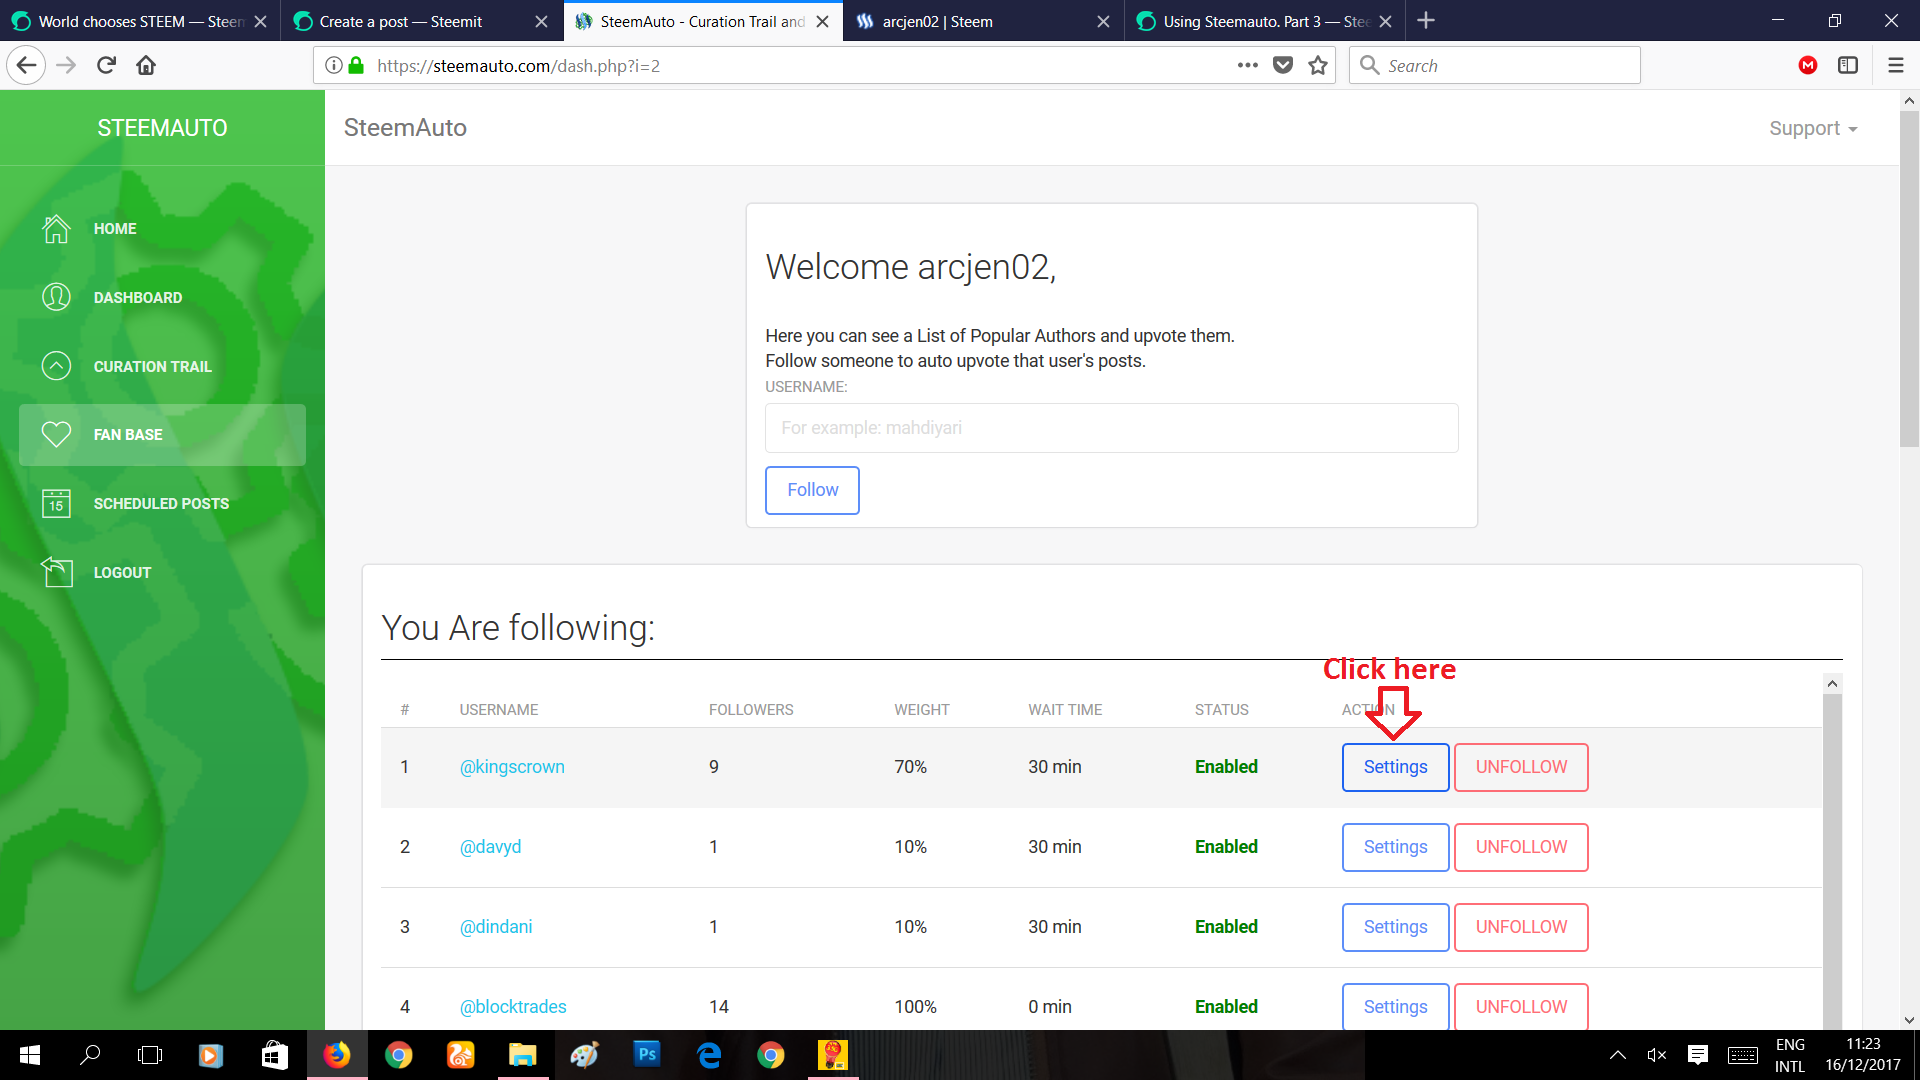Toggle the browser sidebar view icon
The image size is (1920, 1080).
(1848, 66)
